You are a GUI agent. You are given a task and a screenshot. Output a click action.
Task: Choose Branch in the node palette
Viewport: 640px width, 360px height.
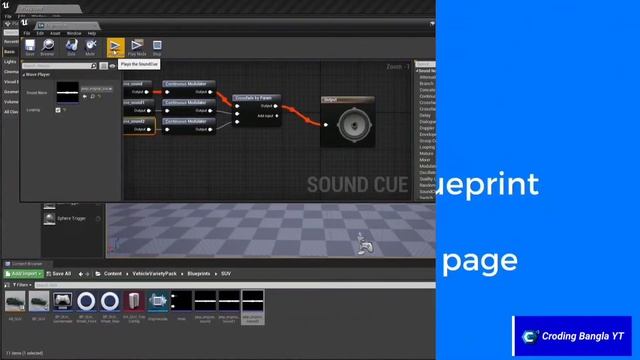427,83
